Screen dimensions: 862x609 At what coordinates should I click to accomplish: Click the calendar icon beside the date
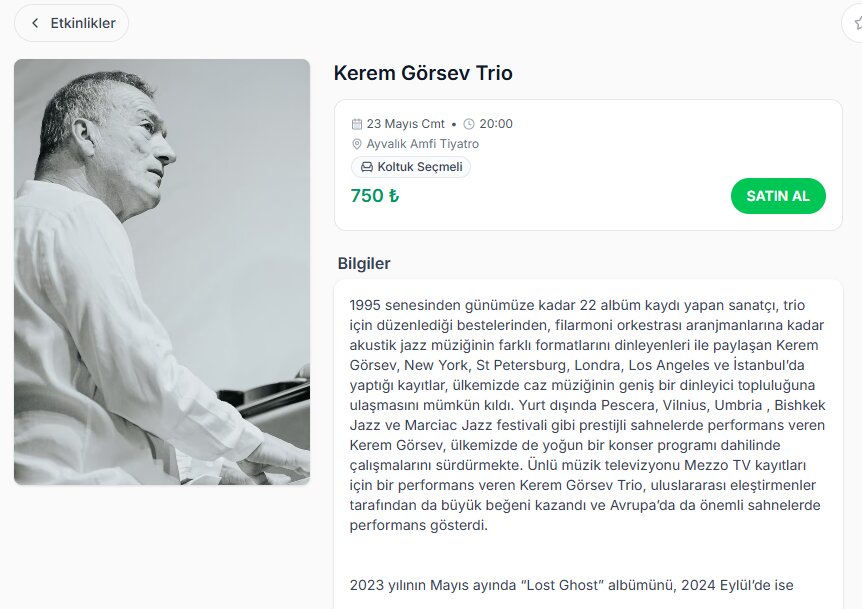[357, 124]
